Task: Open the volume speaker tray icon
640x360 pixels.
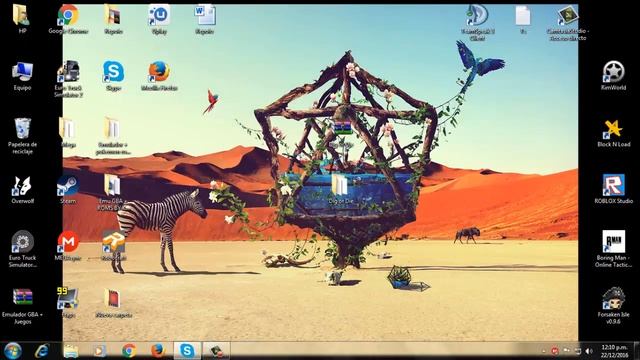Action: click(x=589, y=351)
